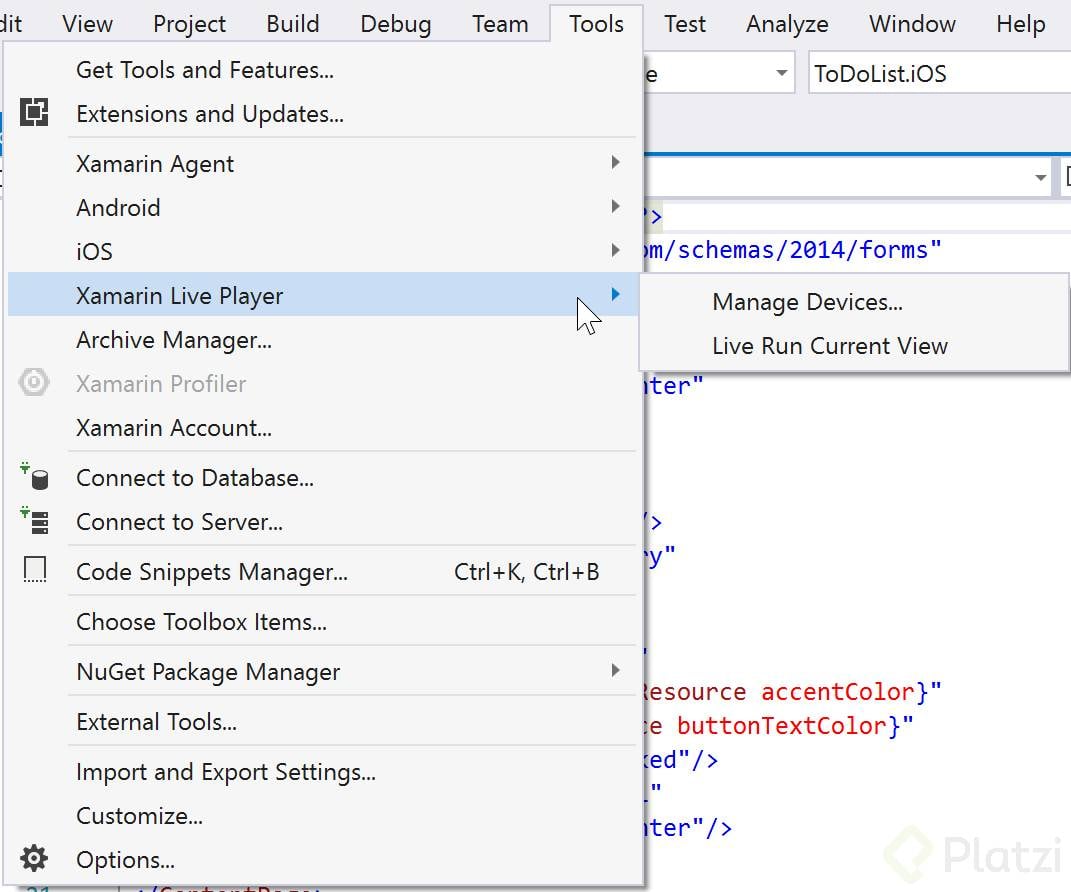Screen dimensions: 1071x892
Task: Click the Code Snippets Manager icon
Action: pos(36,568)
